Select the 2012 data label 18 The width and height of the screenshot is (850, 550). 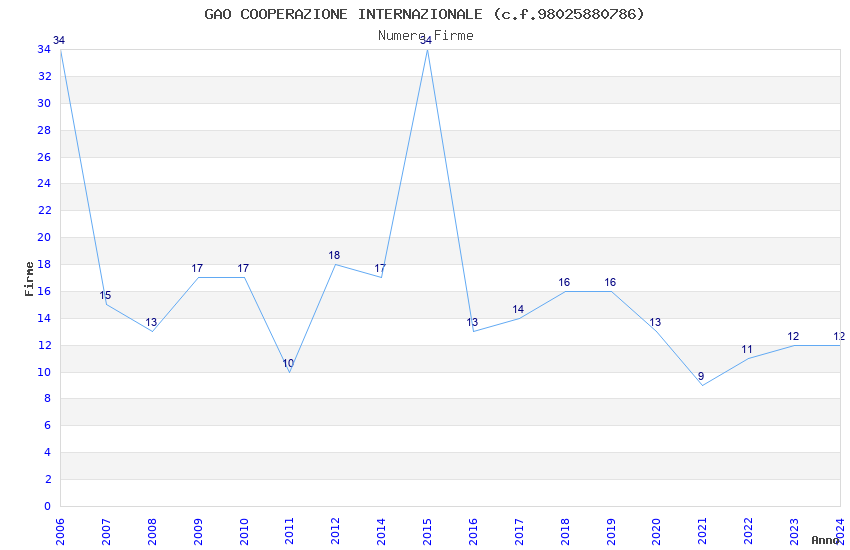[x=334, y=255]
